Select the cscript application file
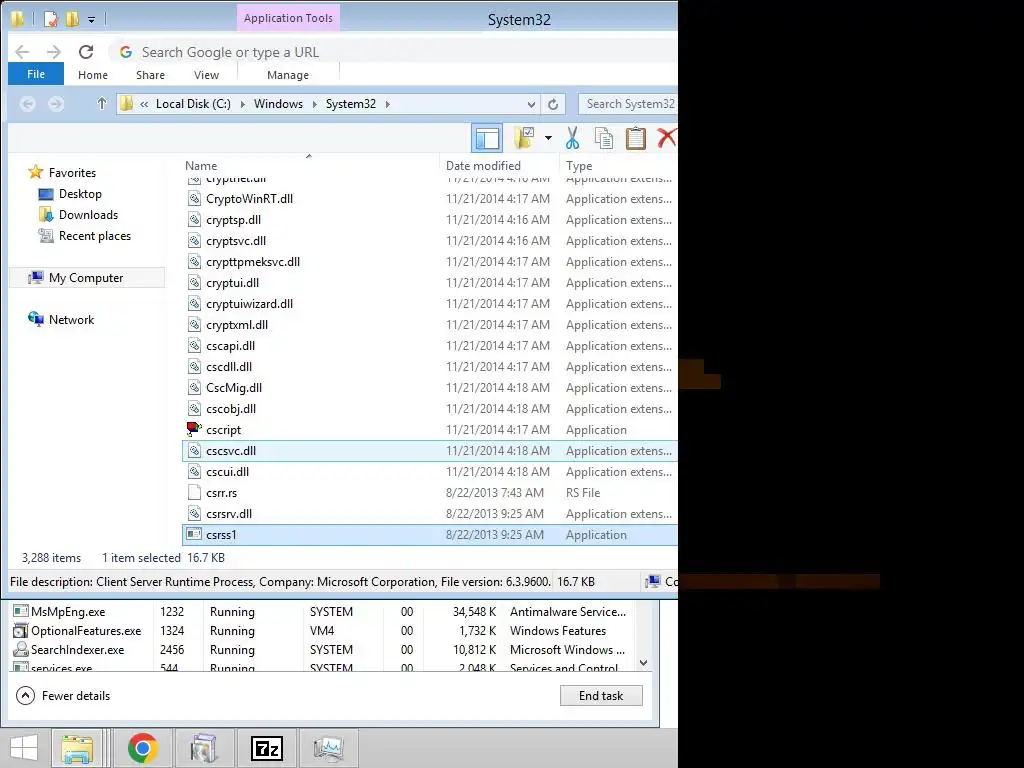This screenshot has height=768, width=1024. coord(430,429)
